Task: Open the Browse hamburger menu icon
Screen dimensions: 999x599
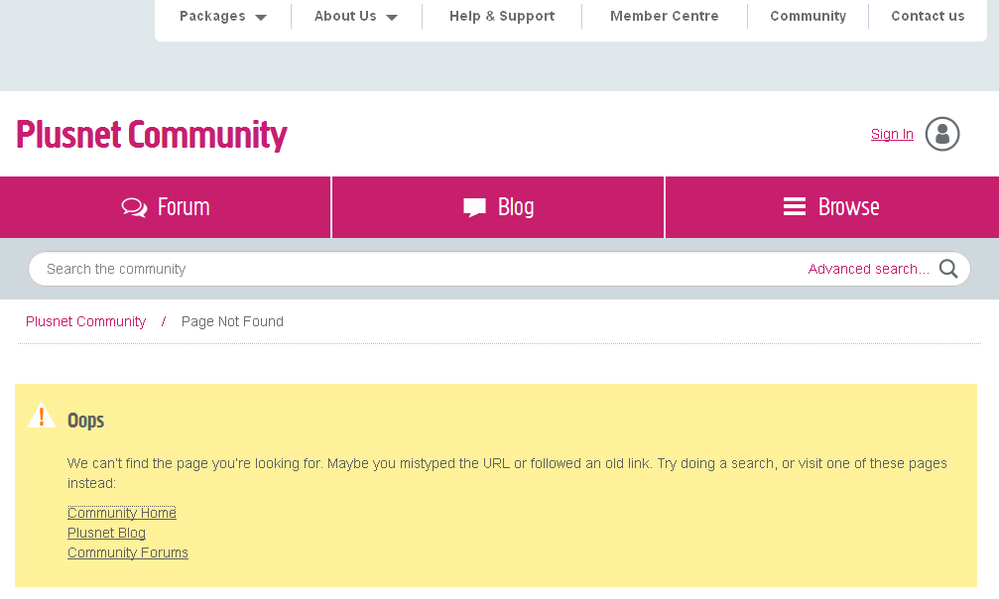Action: point(793,207)
